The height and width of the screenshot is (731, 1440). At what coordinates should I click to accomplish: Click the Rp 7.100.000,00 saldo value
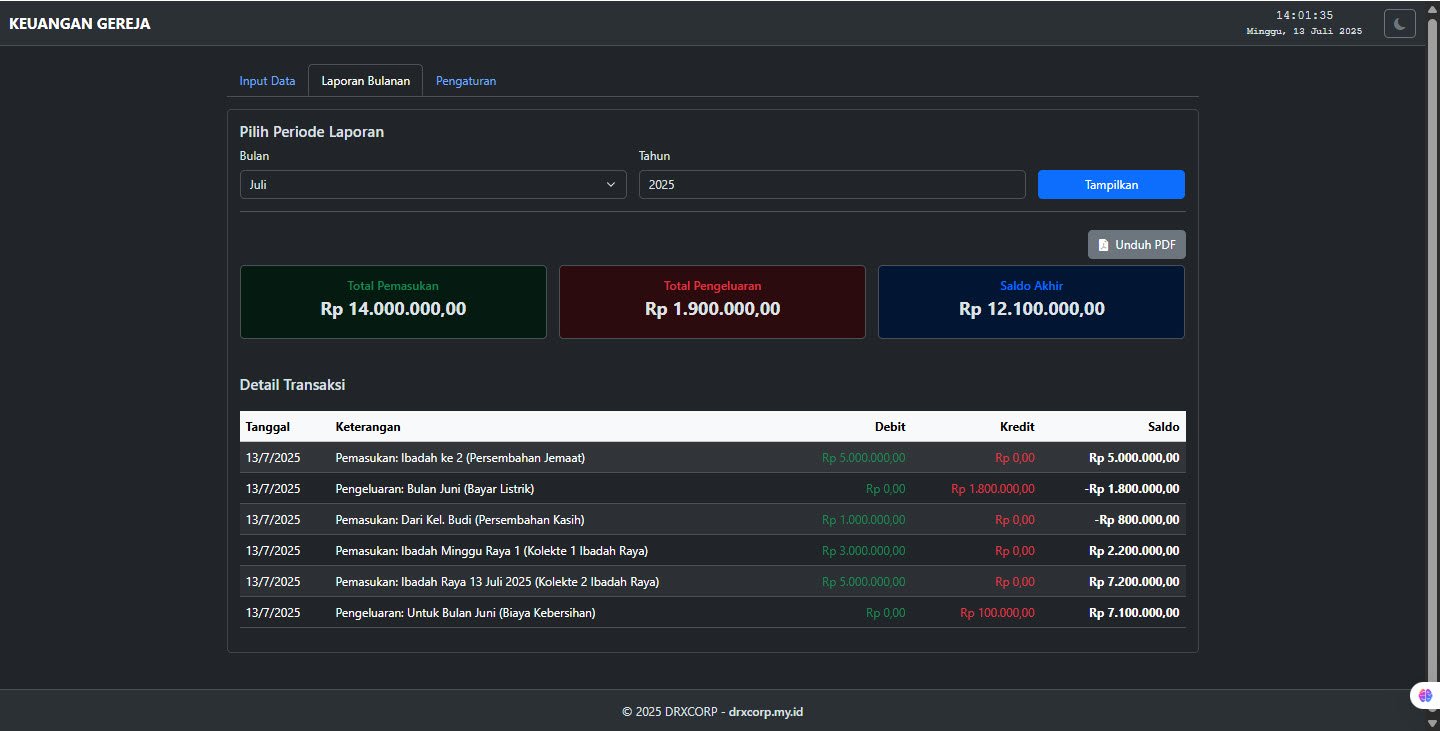(x=1135, y=613)
